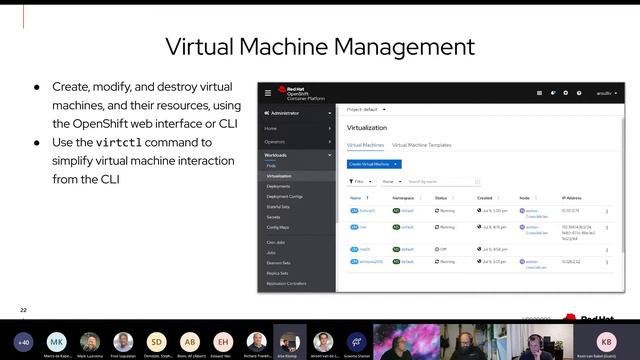Select Virtualization in the sidebar
640x360 pixels.
(279, 176)
